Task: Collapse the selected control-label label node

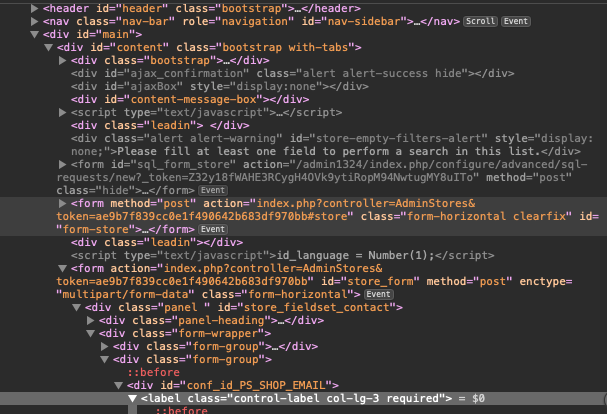Action: click(x=132, y=399)
